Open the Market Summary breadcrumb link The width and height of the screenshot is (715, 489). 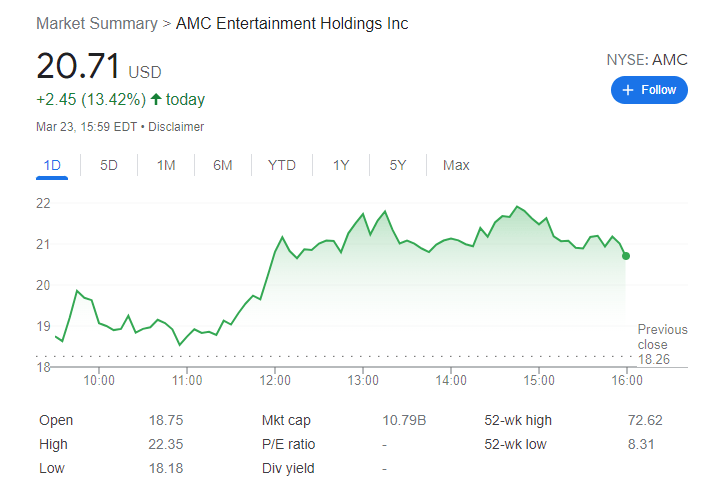[96, 23]
